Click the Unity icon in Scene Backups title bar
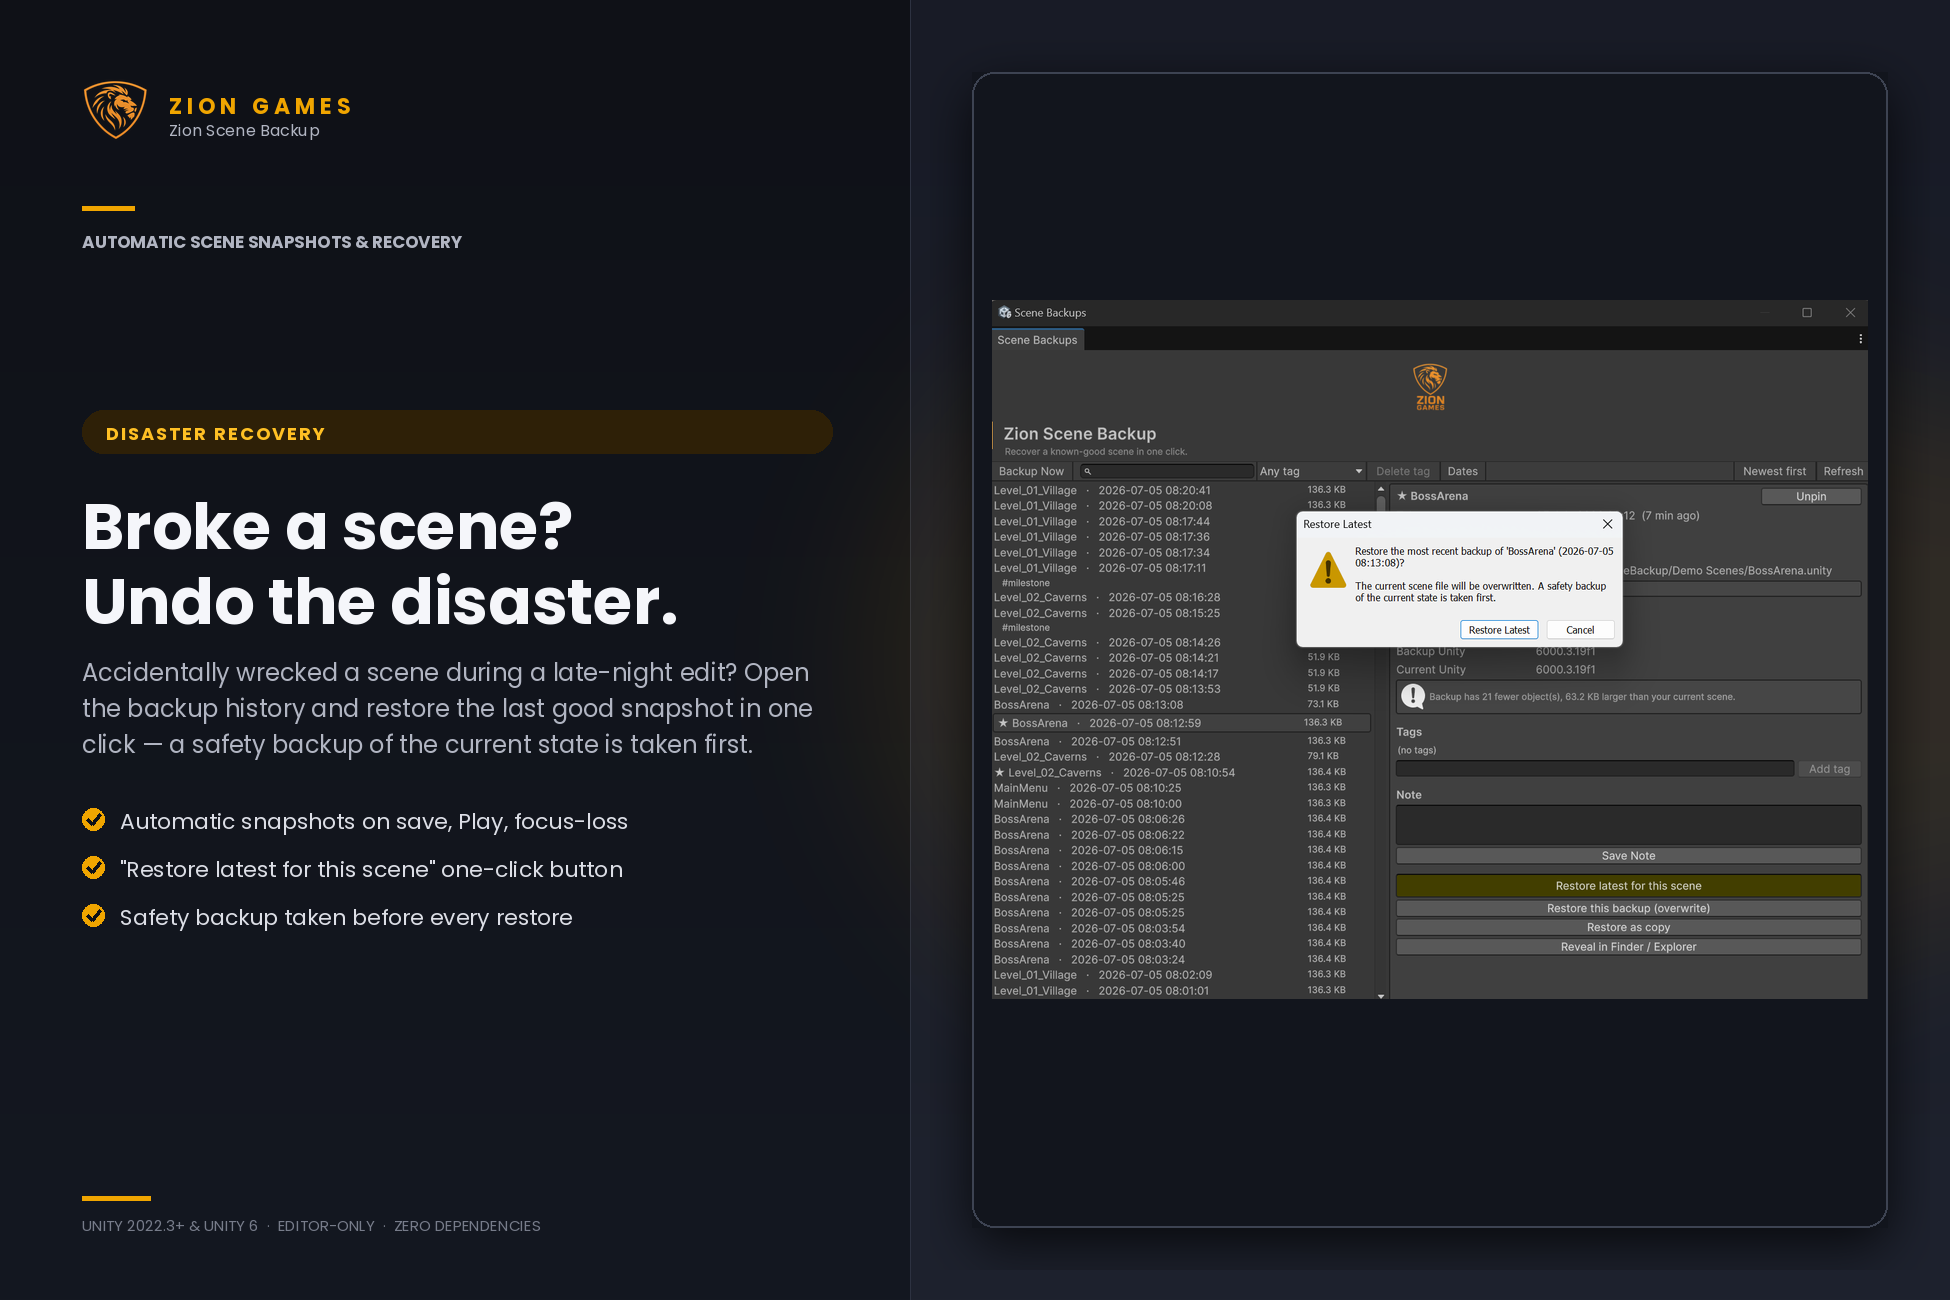 pos(1004,313)
